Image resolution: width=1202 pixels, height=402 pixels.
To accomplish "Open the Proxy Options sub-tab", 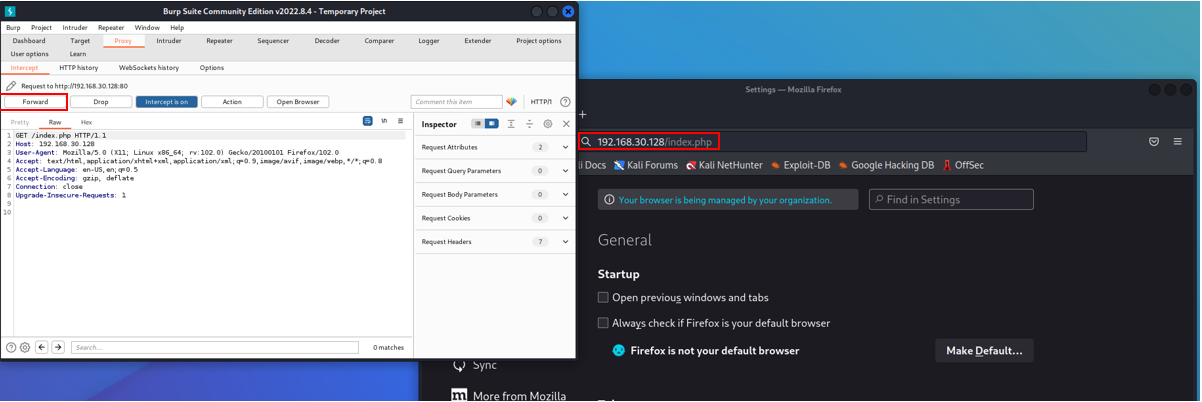I will [212, 68].
